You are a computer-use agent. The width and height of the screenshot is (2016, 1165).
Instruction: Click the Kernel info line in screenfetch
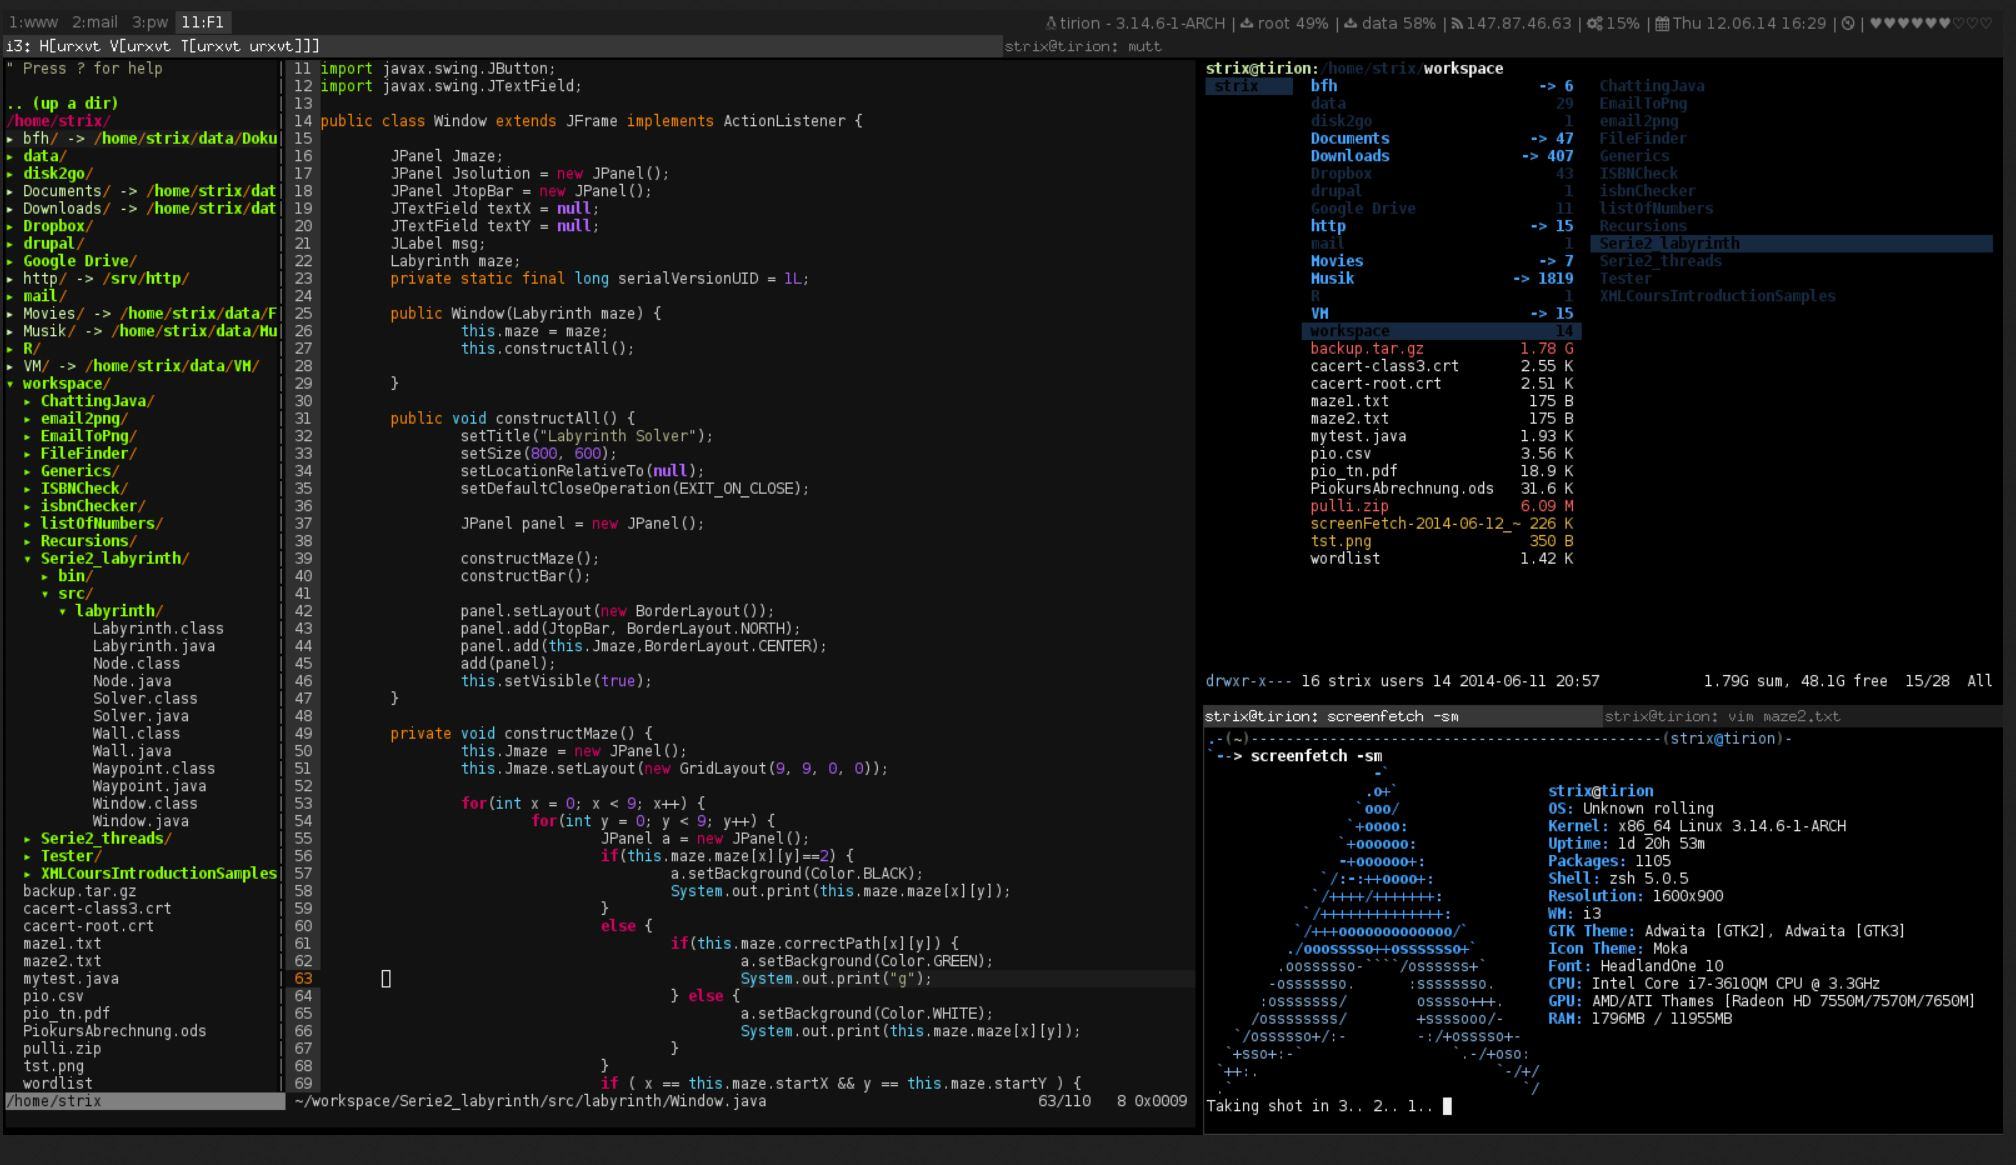pyautogui.click(x=1697, y=826)
